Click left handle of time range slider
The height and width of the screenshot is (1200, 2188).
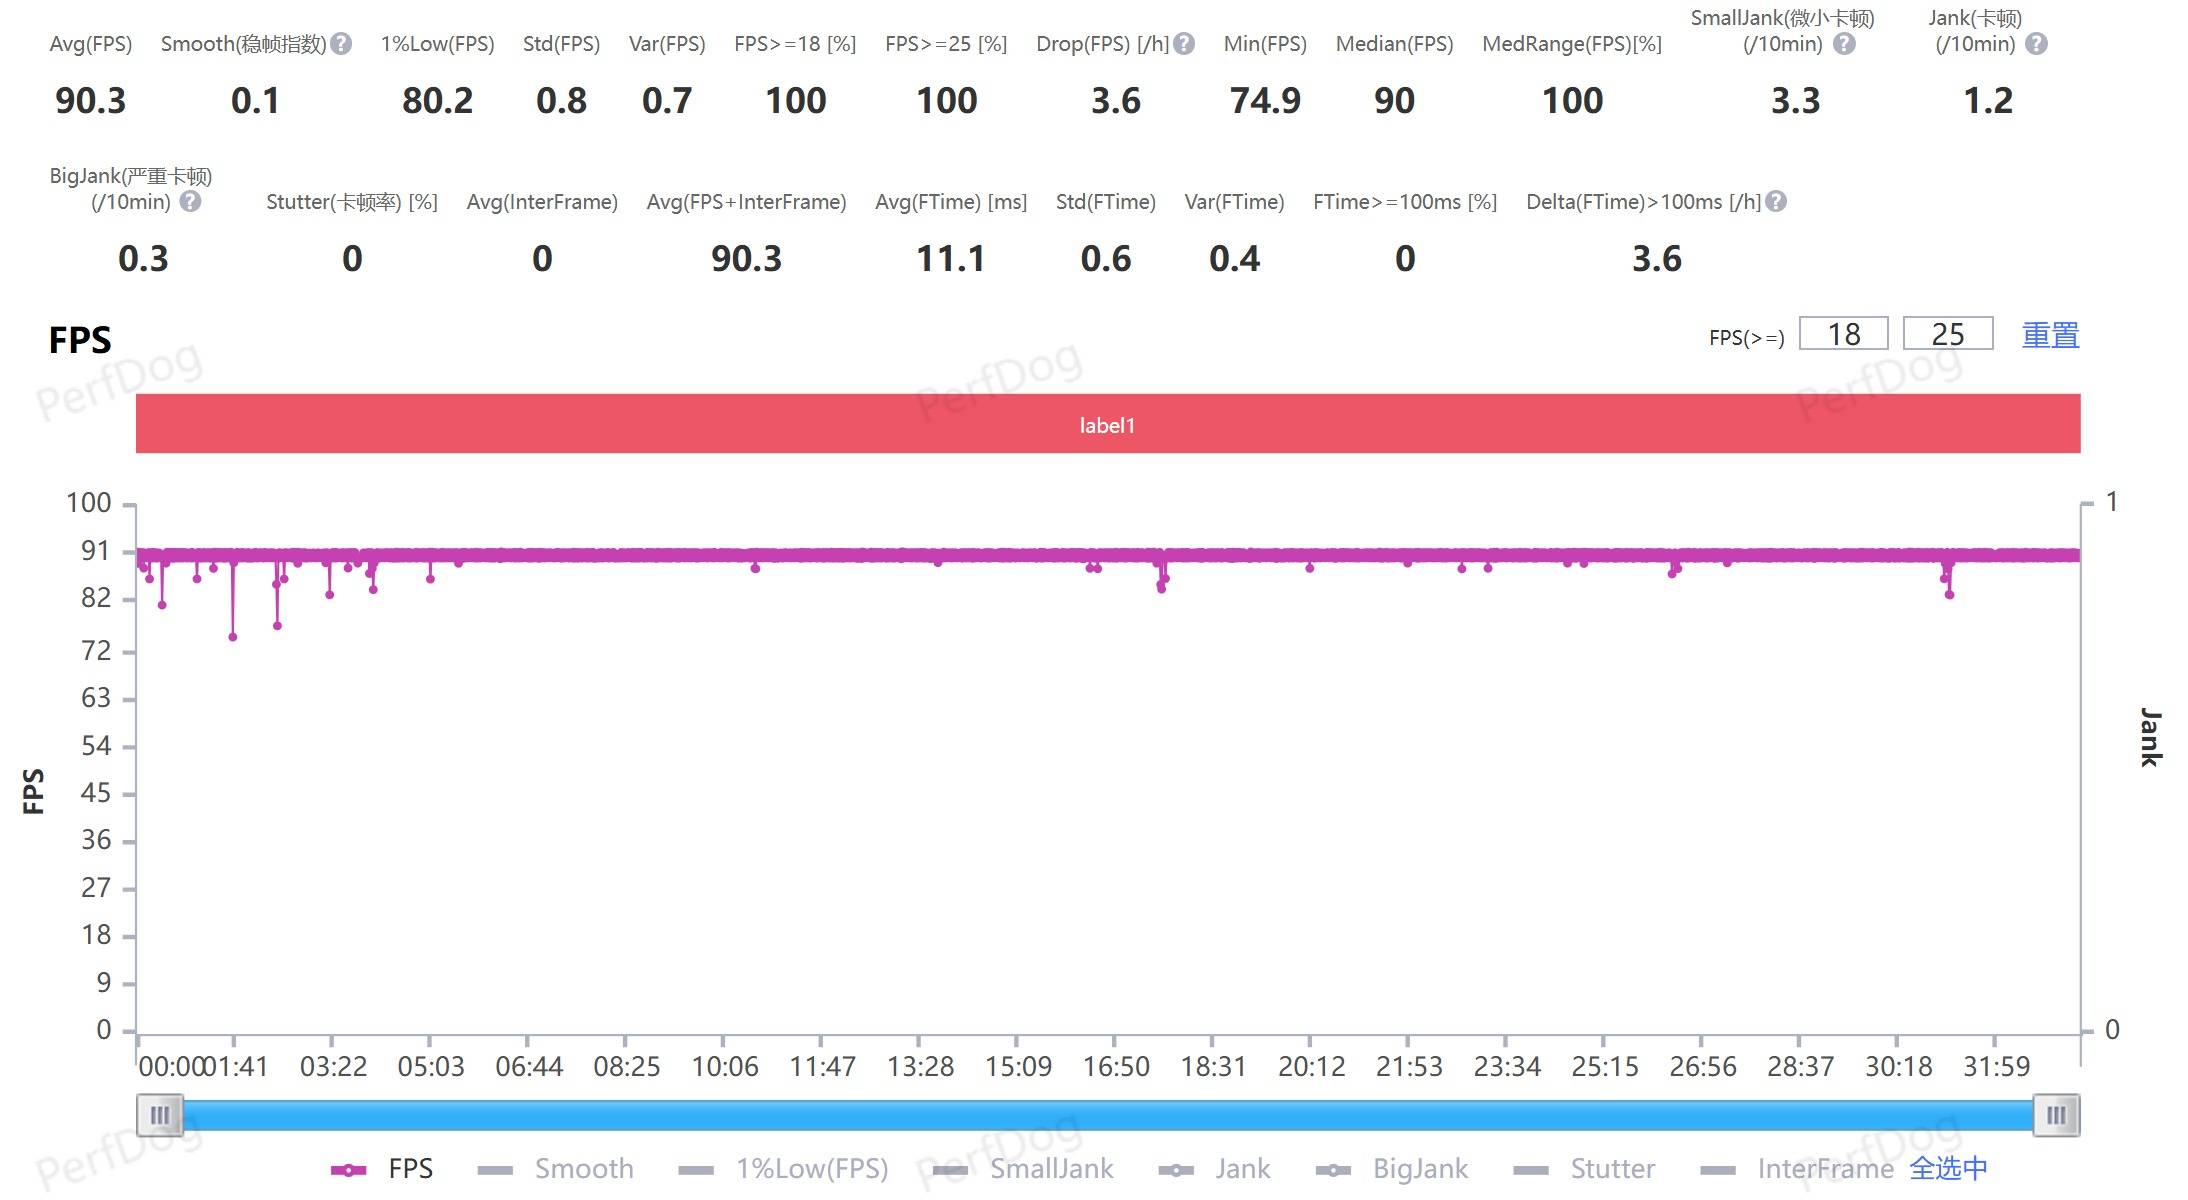(160, 1115)
